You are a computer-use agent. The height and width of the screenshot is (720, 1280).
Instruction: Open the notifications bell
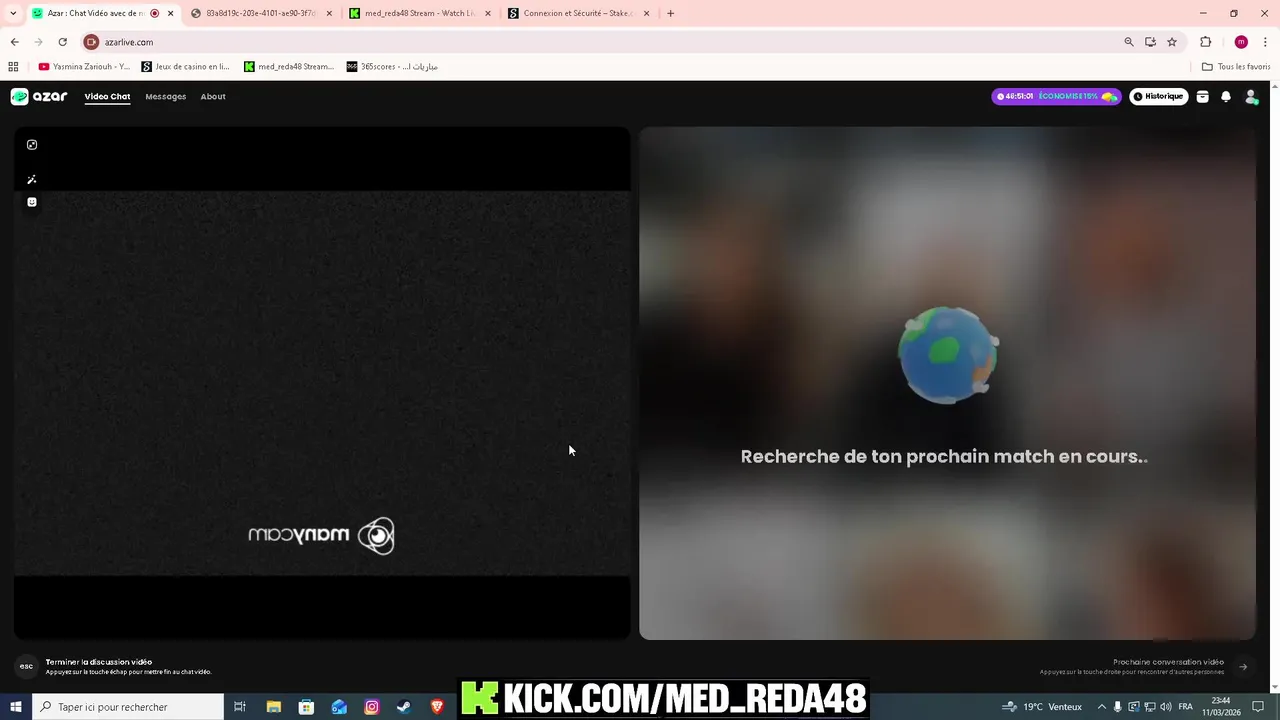[1226, 97]
